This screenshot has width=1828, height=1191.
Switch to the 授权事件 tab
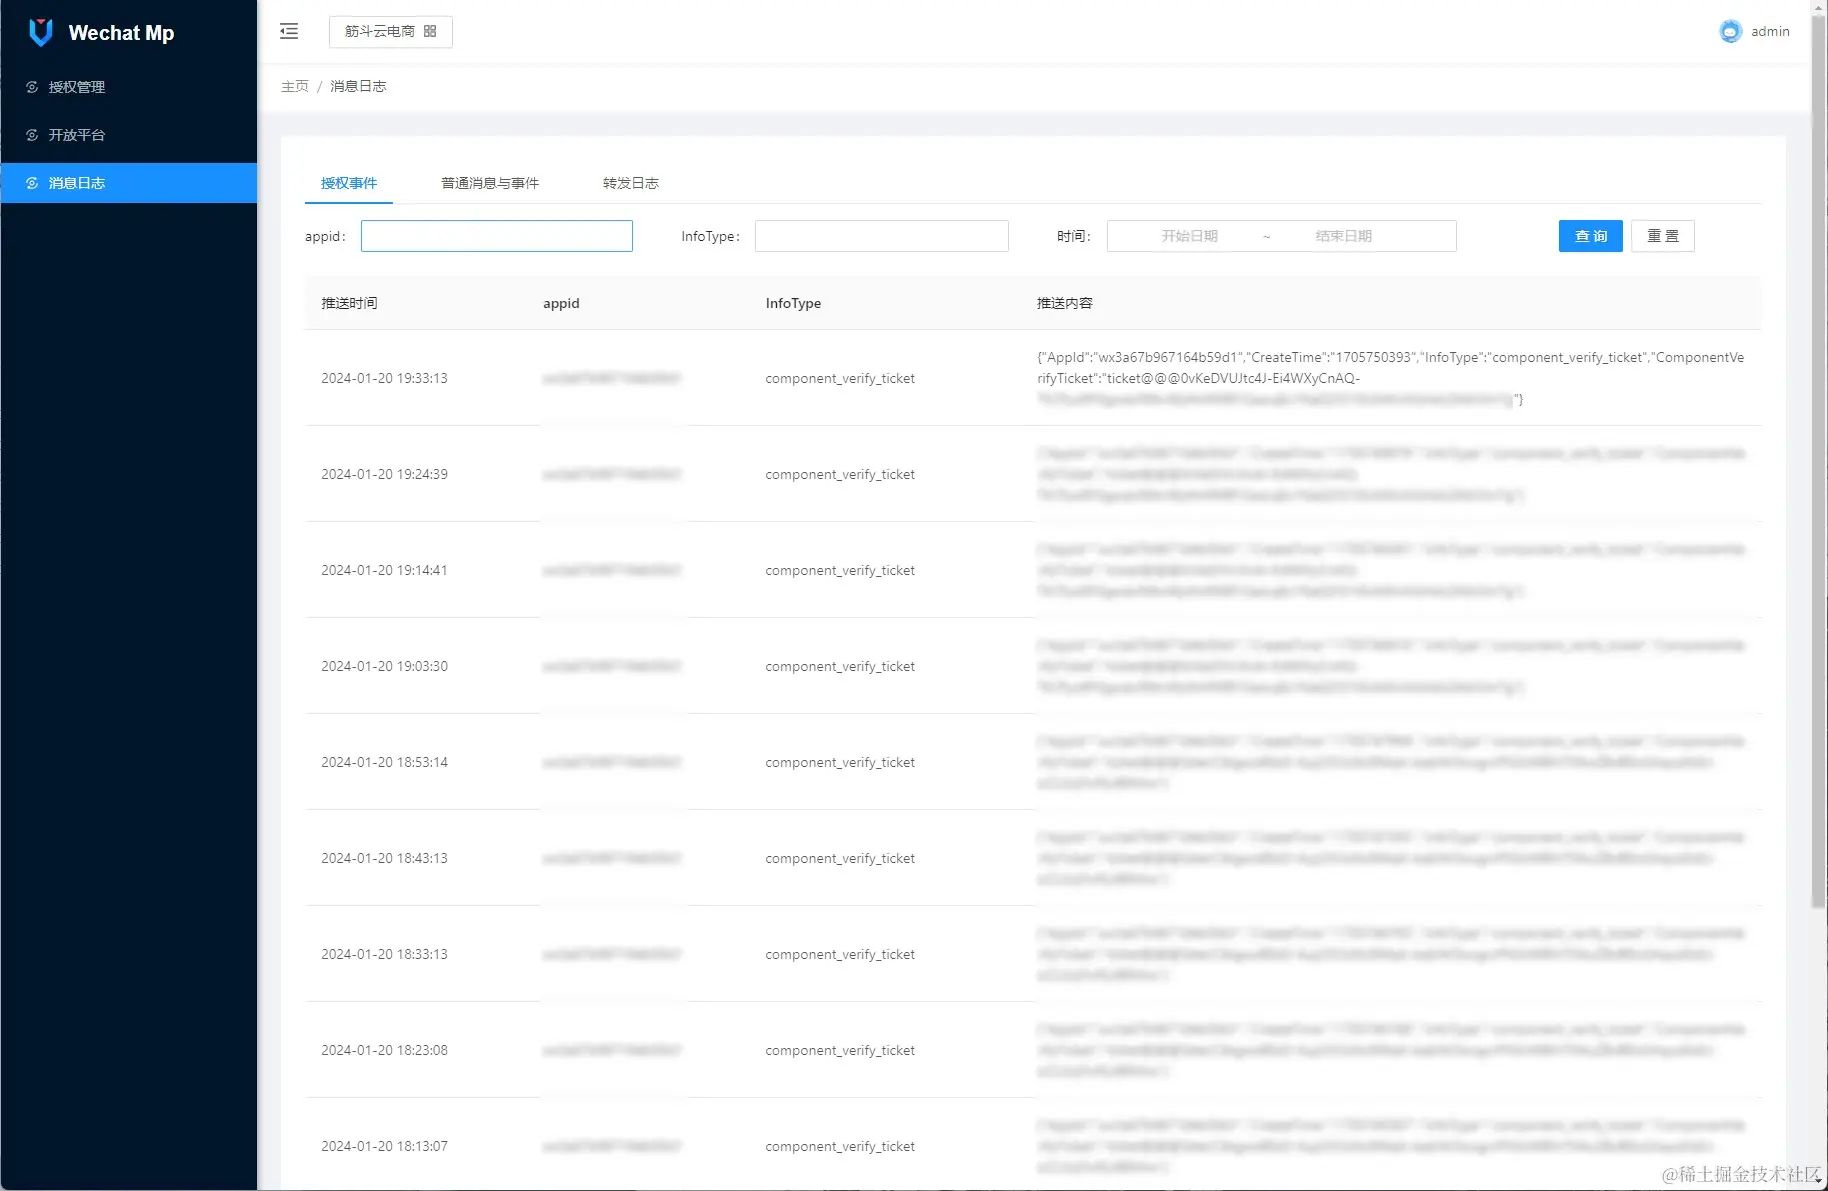(x=349, y=183)
